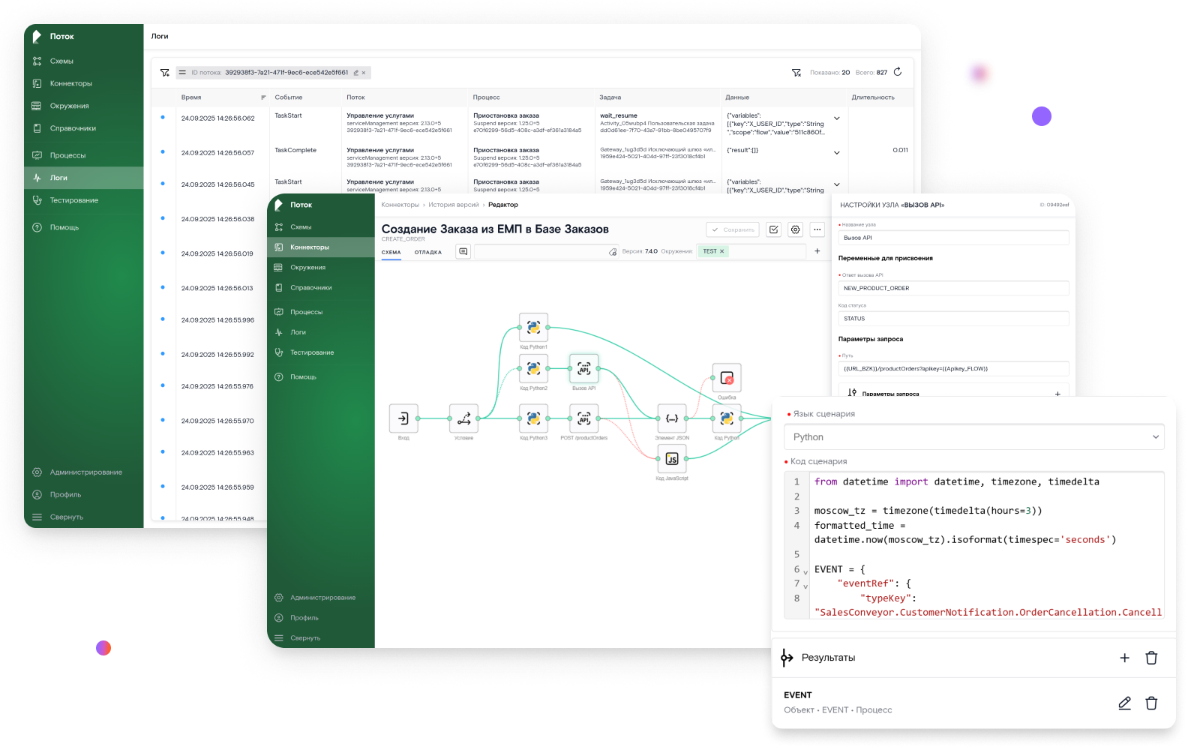Delete the EVENT result with the trash icon

click(x=1151, y=703)
